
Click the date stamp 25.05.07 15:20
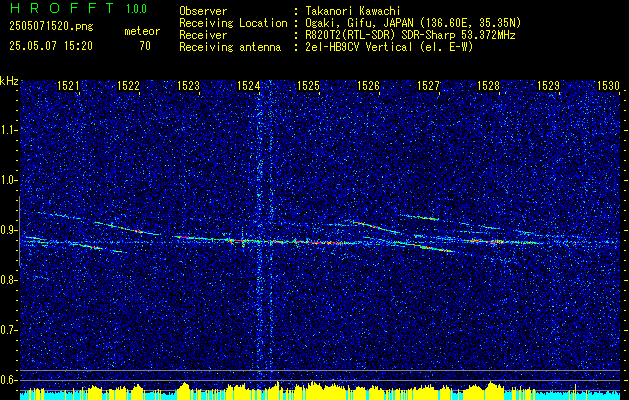tap(51, 46)
